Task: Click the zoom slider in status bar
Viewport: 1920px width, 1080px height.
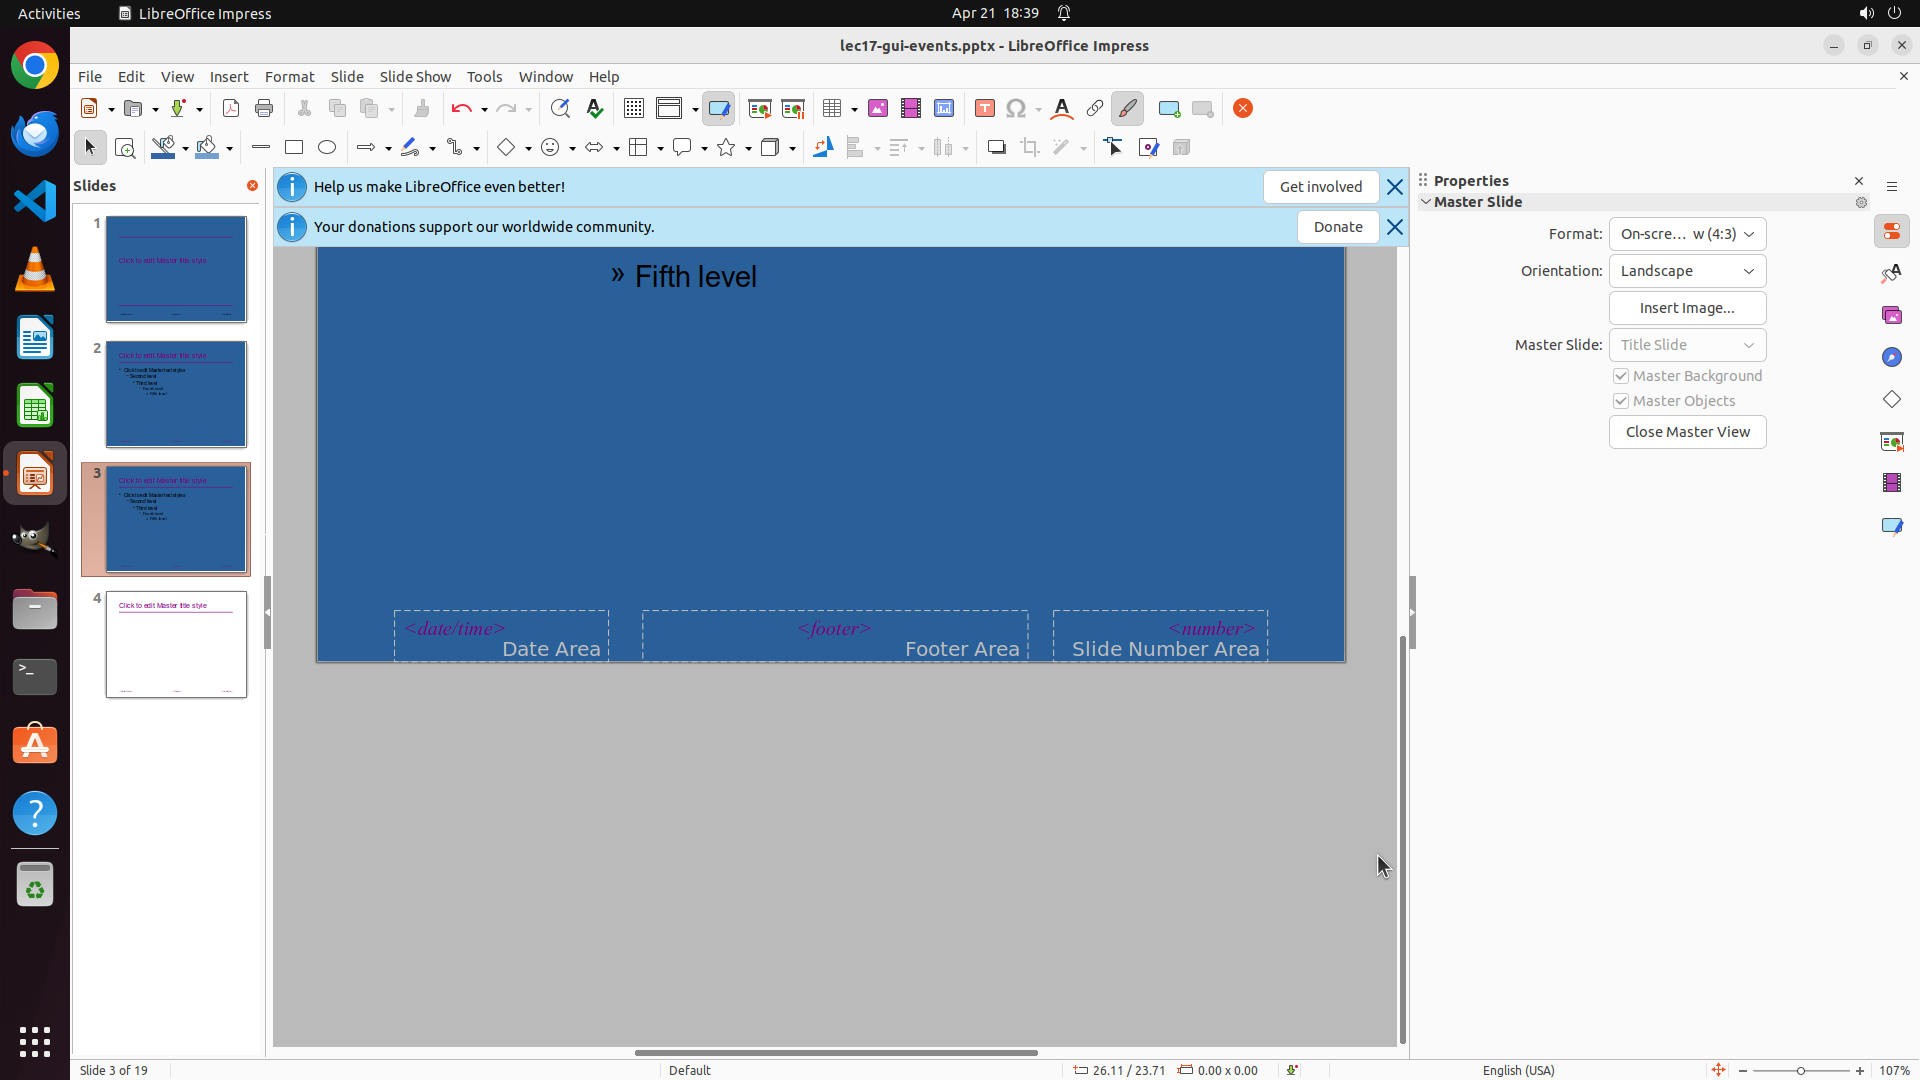Action: point(1801,1071)
